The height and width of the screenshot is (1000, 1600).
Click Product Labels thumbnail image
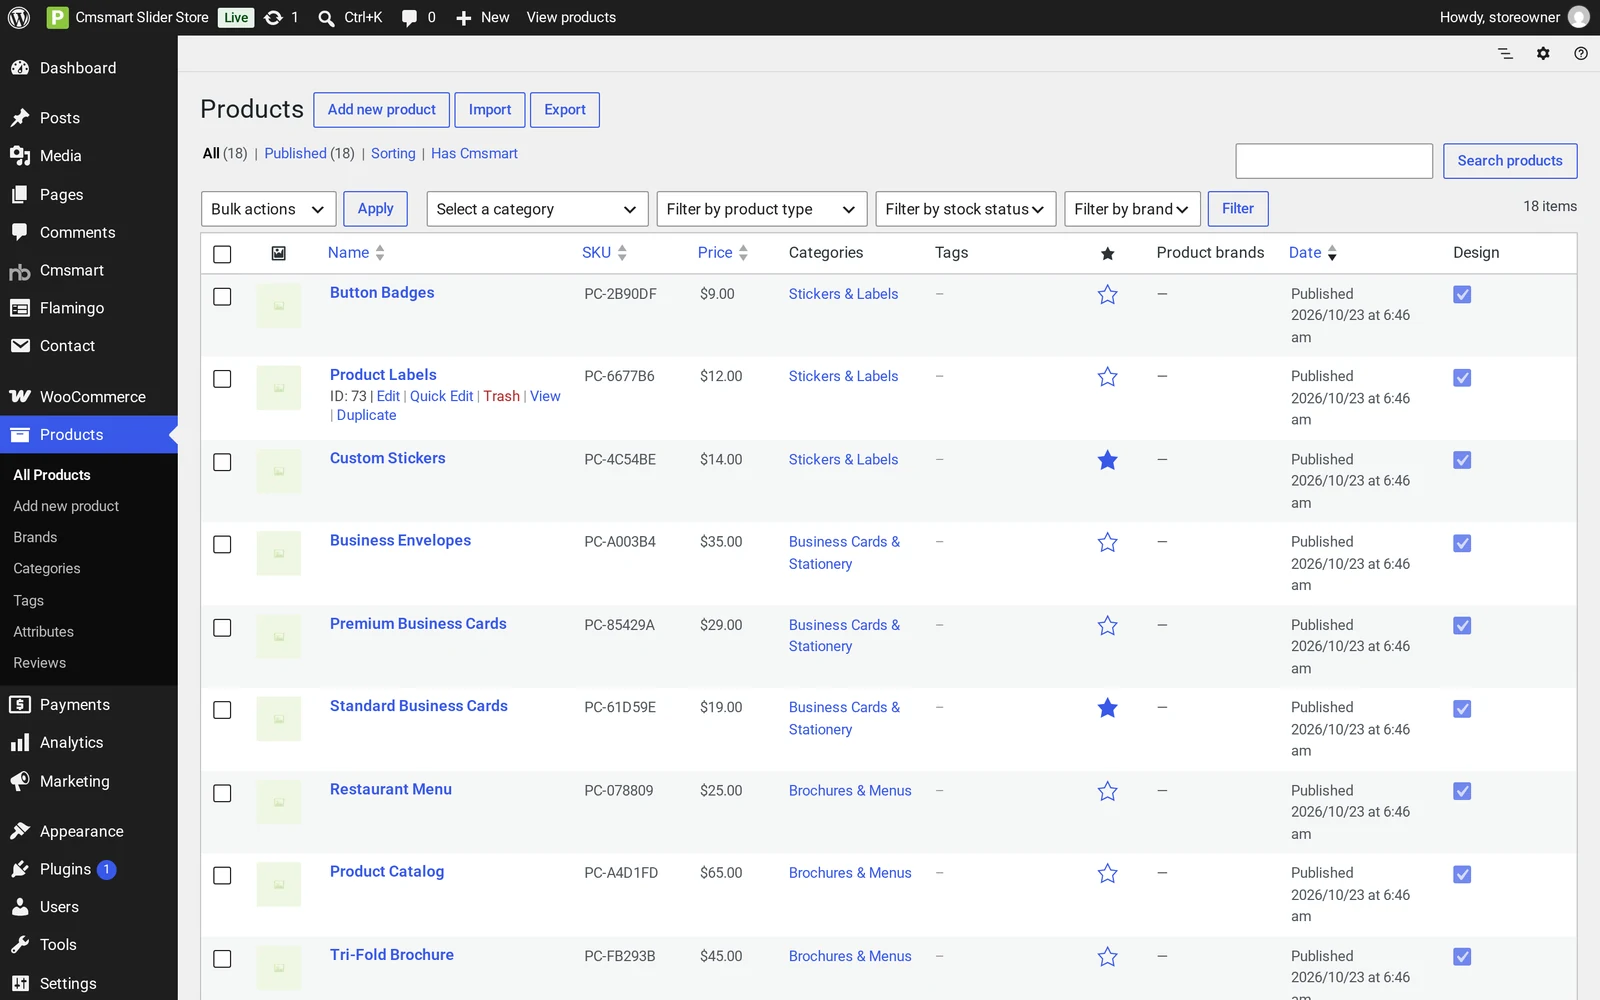pyautogui.click(x=279, y=388)
